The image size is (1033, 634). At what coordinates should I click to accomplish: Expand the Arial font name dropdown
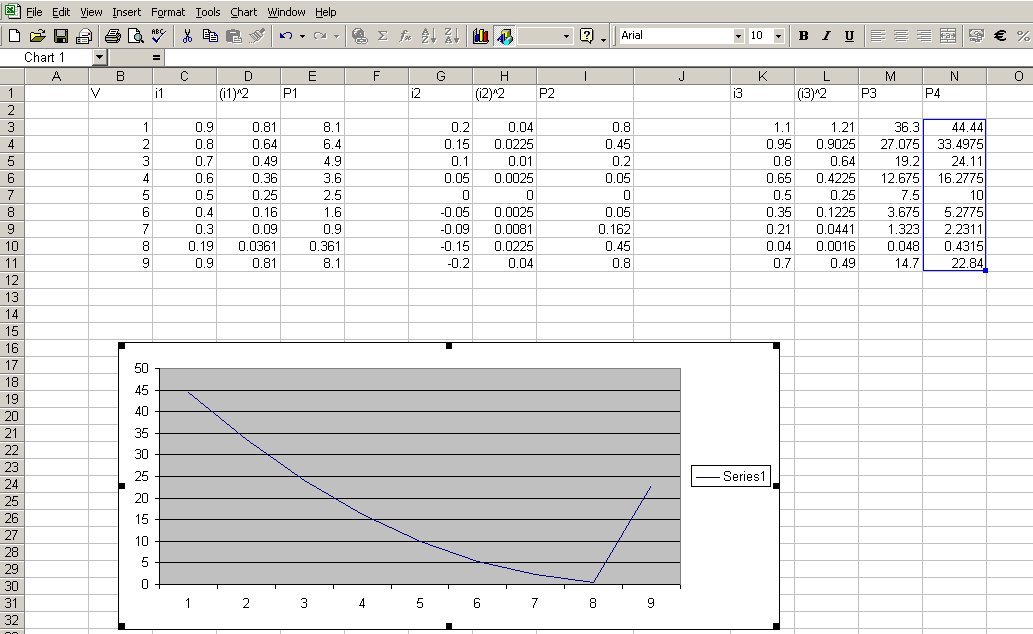738,36
